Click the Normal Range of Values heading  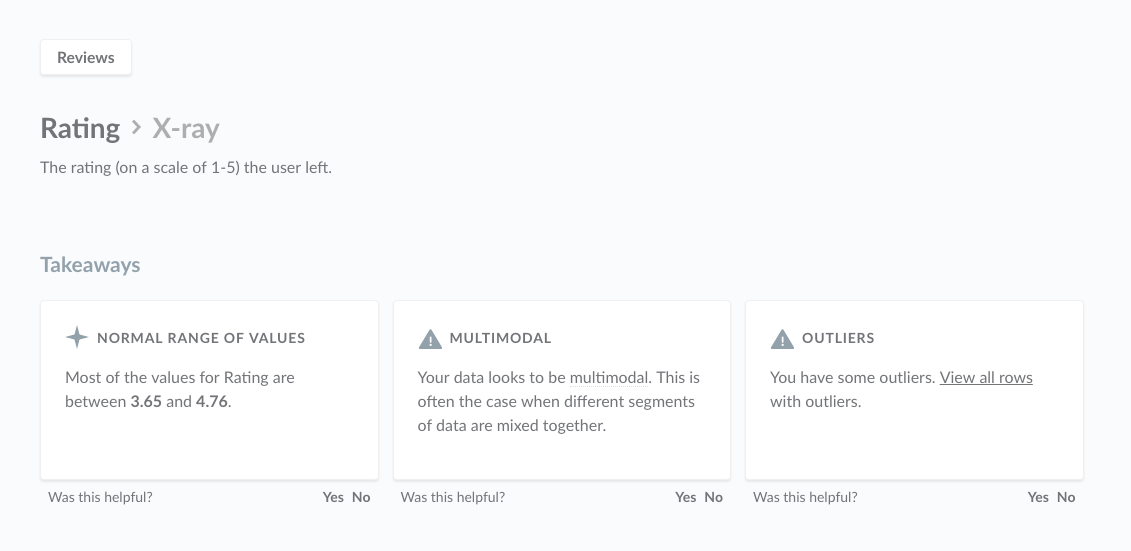pos(201,338)
